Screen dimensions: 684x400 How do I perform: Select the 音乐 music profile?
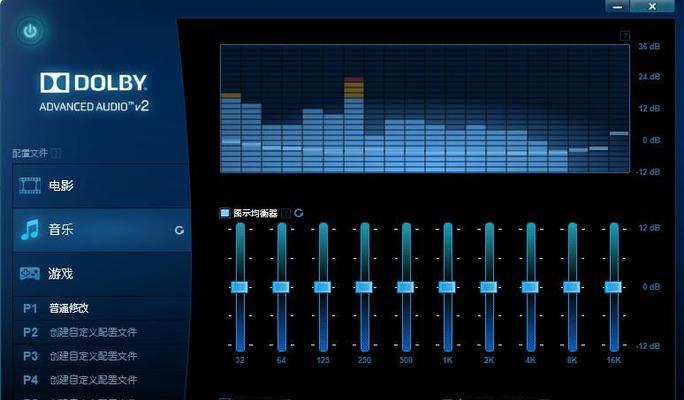pyautogui.click(x=102, y=229)
